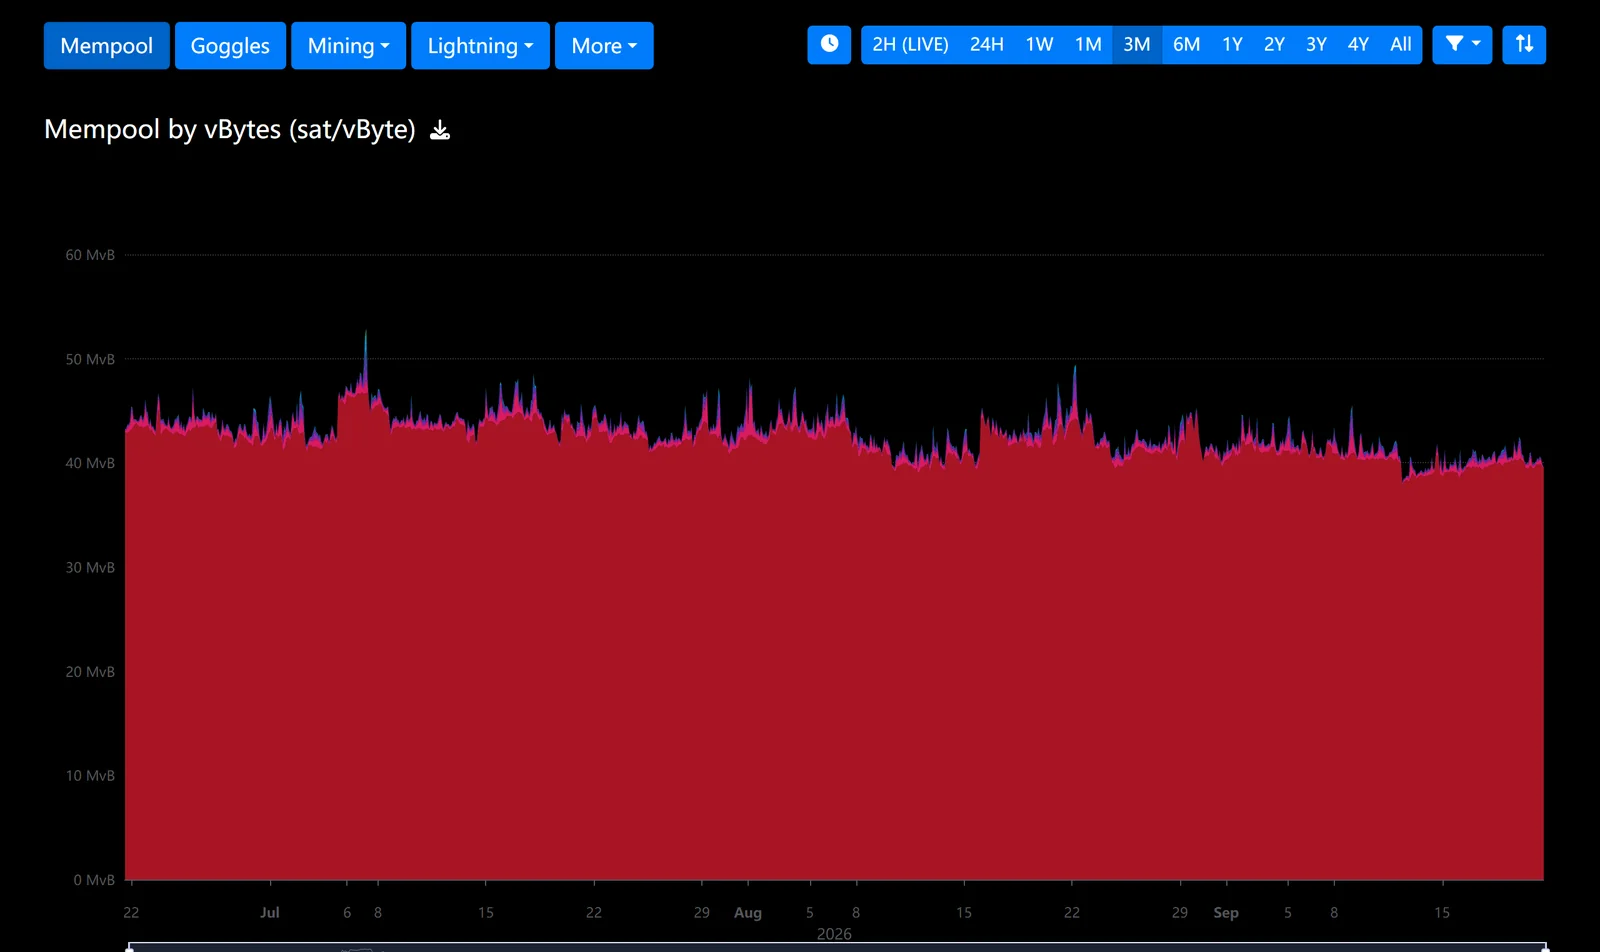The width and height of the screenshot is (1600, 952).
Task: Go to the Goggles page
Action: coord(230,46)
